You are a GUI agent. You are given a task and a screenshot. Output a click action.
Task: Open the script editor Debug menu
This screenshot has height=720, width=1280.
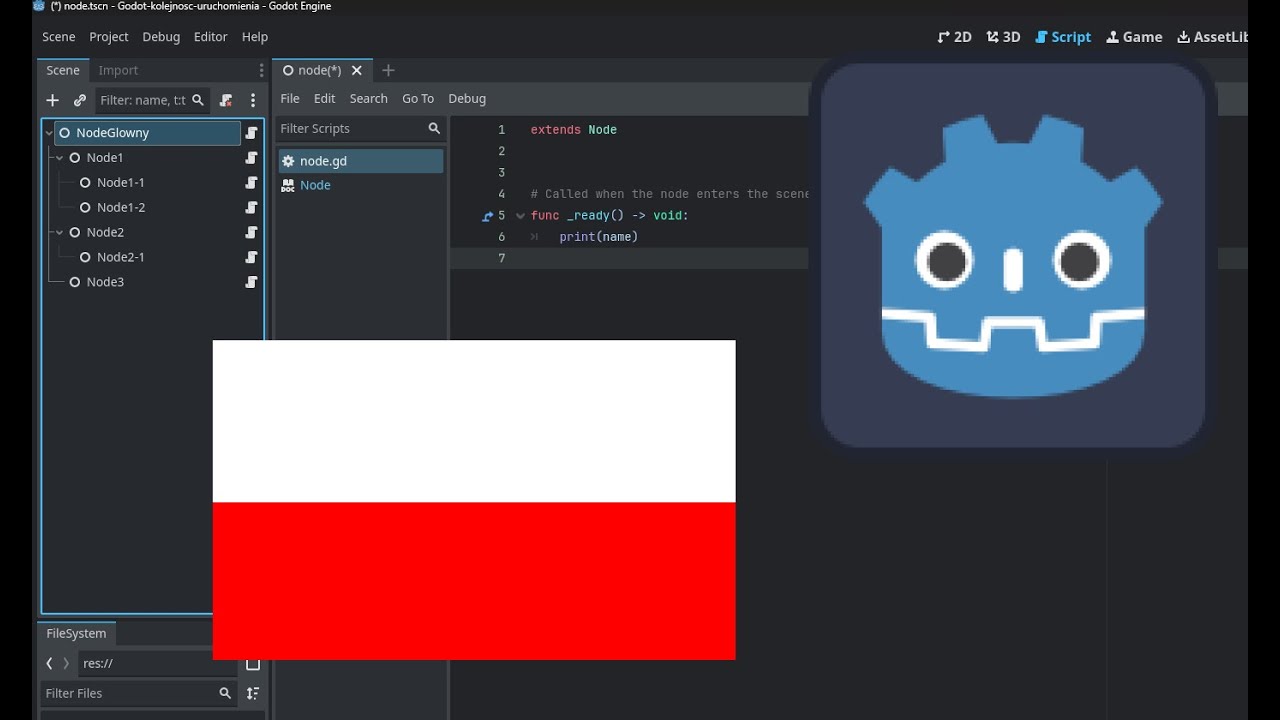point(467,99)
